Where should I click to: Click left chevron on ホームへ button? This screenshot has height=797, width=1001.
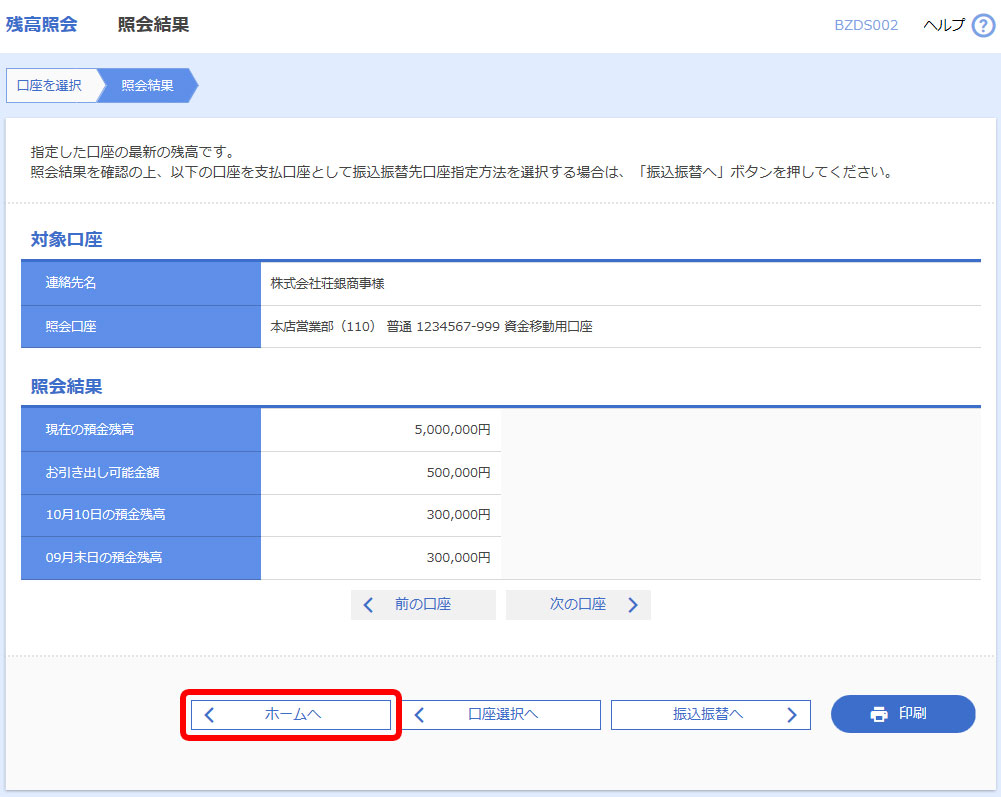click(209, 715)
